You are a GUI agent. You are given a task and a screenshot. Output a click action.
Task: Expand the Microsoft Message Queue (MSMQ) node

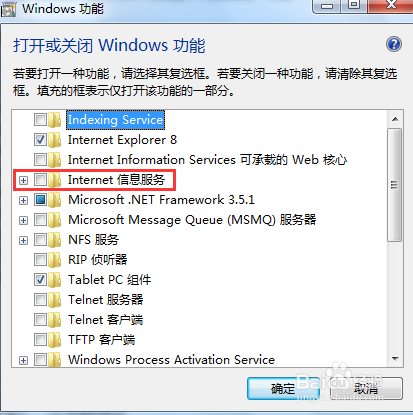[x=23, y=220]
